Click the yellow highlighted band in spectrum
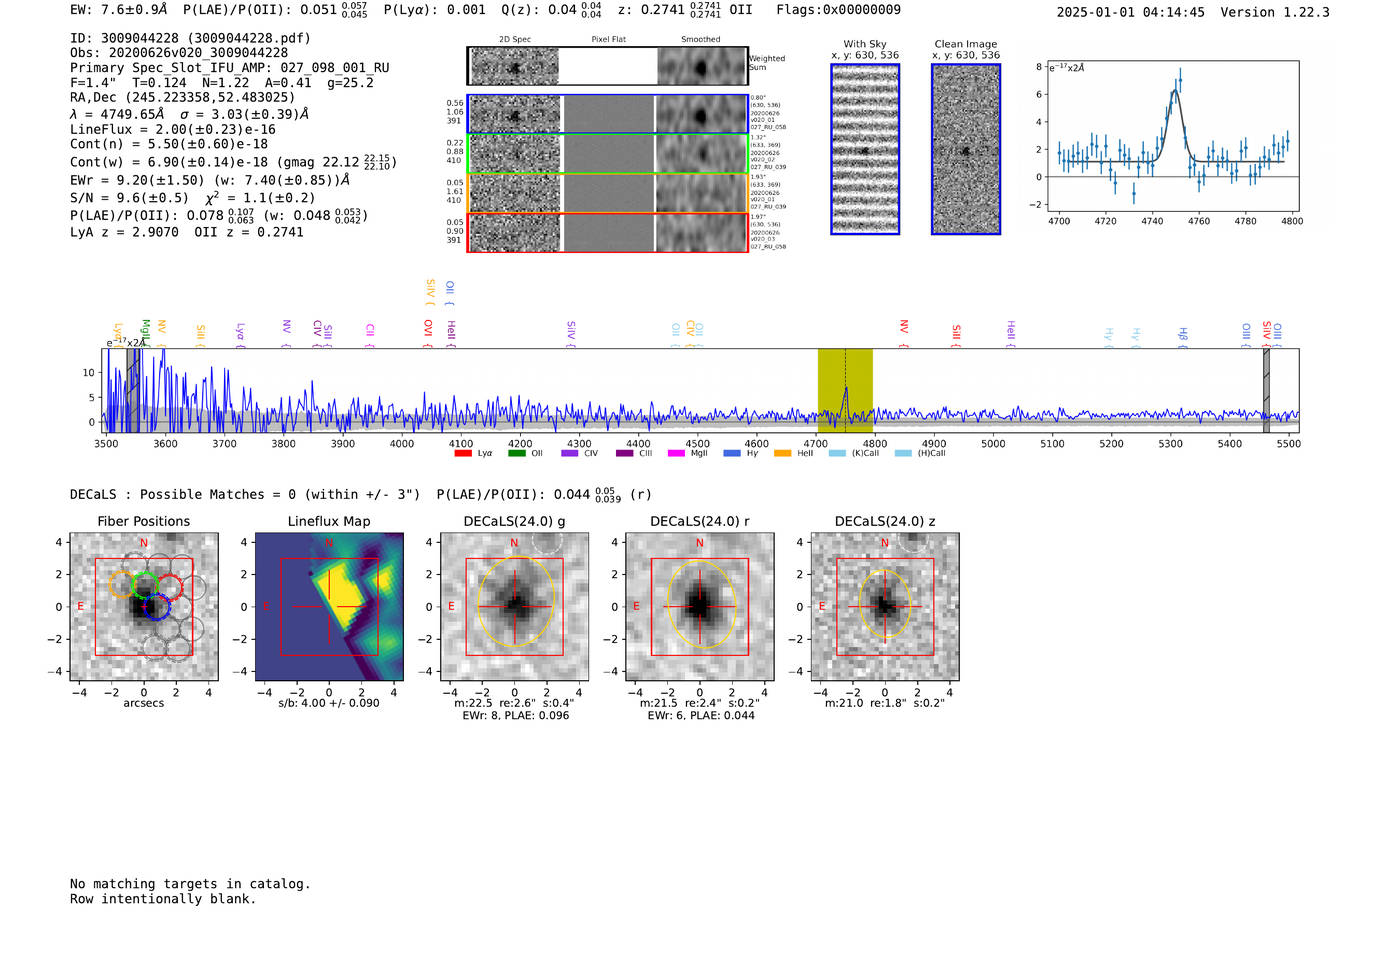Screen dimensions: 1400x953 point(845,390)
